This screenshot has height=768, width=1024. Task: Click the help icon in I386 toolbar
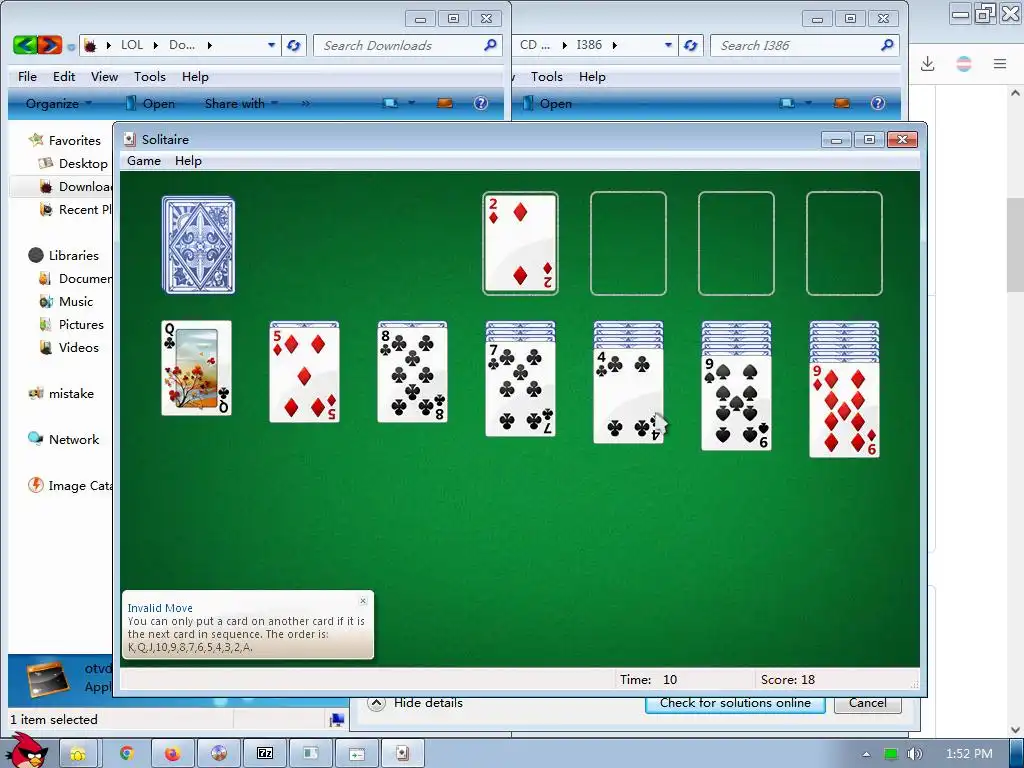click(x=878, y=103)
